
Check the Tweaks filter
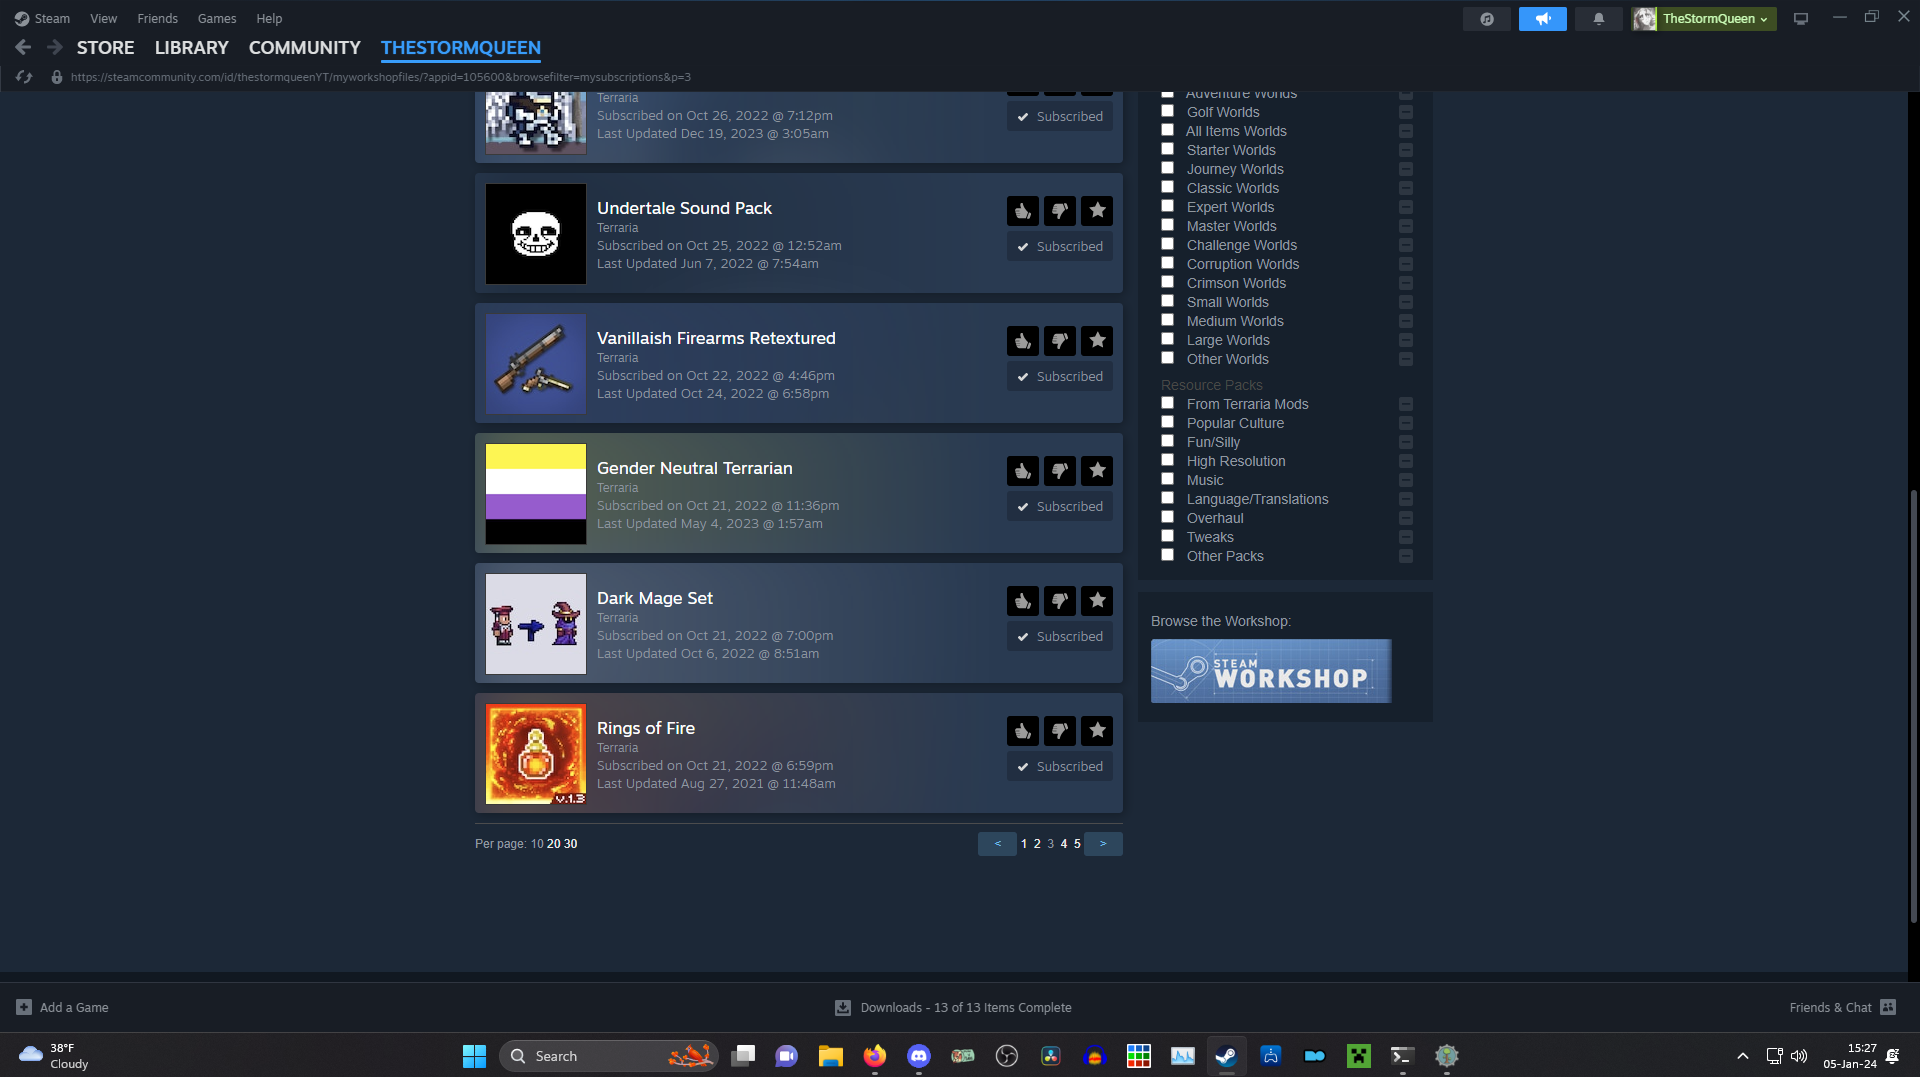1167,536
